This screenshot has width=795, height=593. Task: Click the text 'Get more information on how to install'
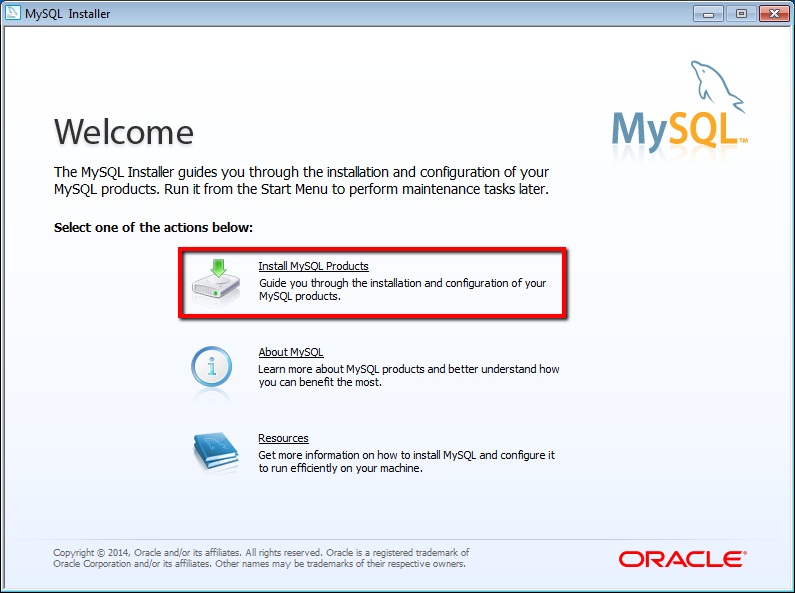349,455
